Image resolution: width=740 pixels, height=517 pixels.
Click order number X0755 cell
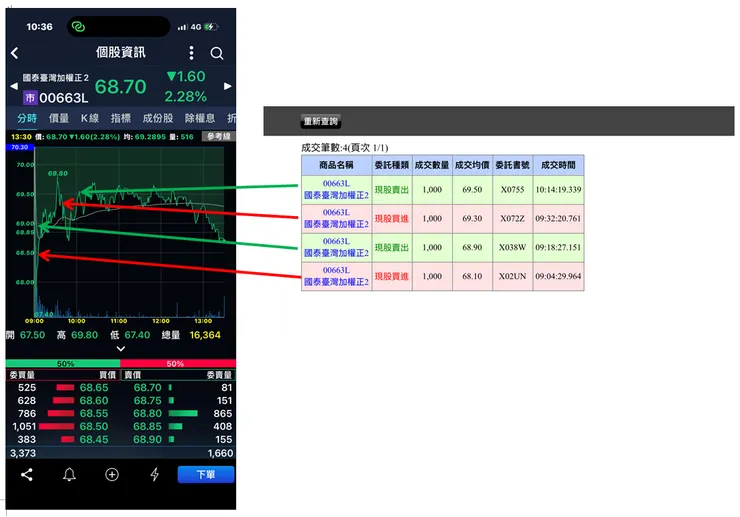[x=513, y=190]
